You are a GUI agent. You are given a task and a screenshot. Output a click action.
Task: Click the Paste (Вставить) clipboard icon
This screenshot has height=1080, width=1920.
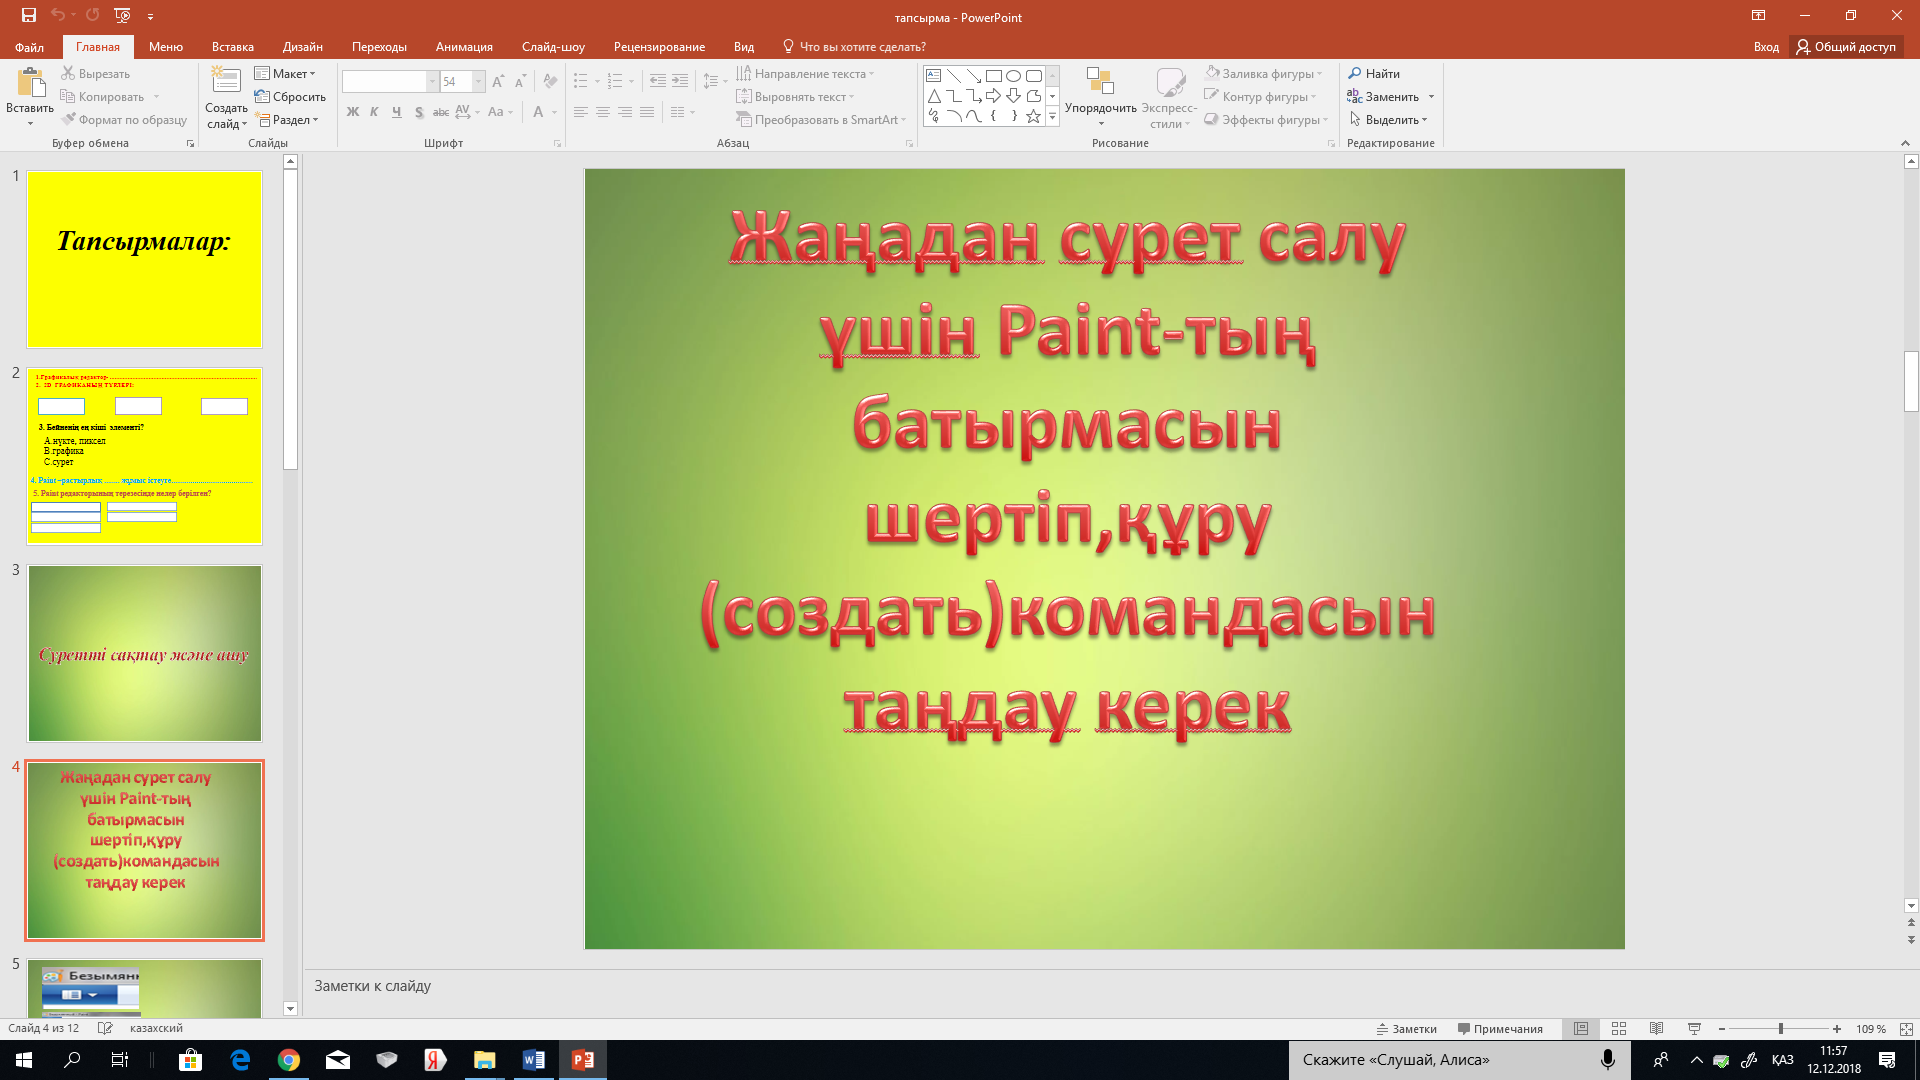click(x=30, y=84)
